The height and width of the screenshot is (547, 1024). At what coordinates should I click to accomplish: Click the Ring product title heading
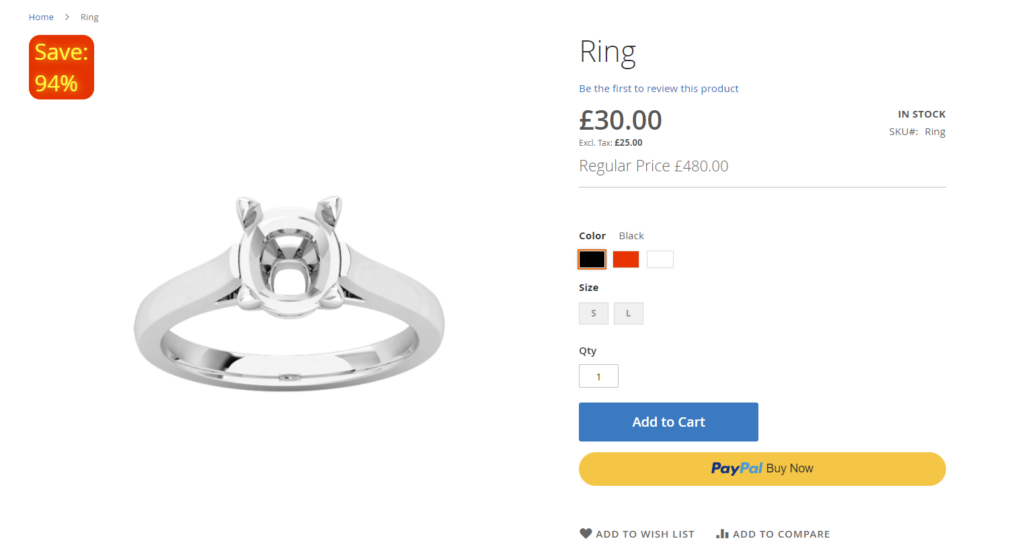click(607, 52)
